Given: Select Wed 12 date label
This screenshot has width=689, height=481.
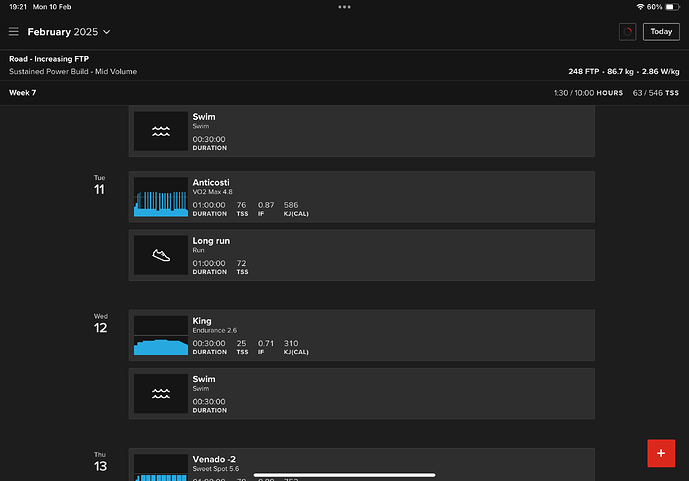Looking at the screenshot, I should 100,323.
